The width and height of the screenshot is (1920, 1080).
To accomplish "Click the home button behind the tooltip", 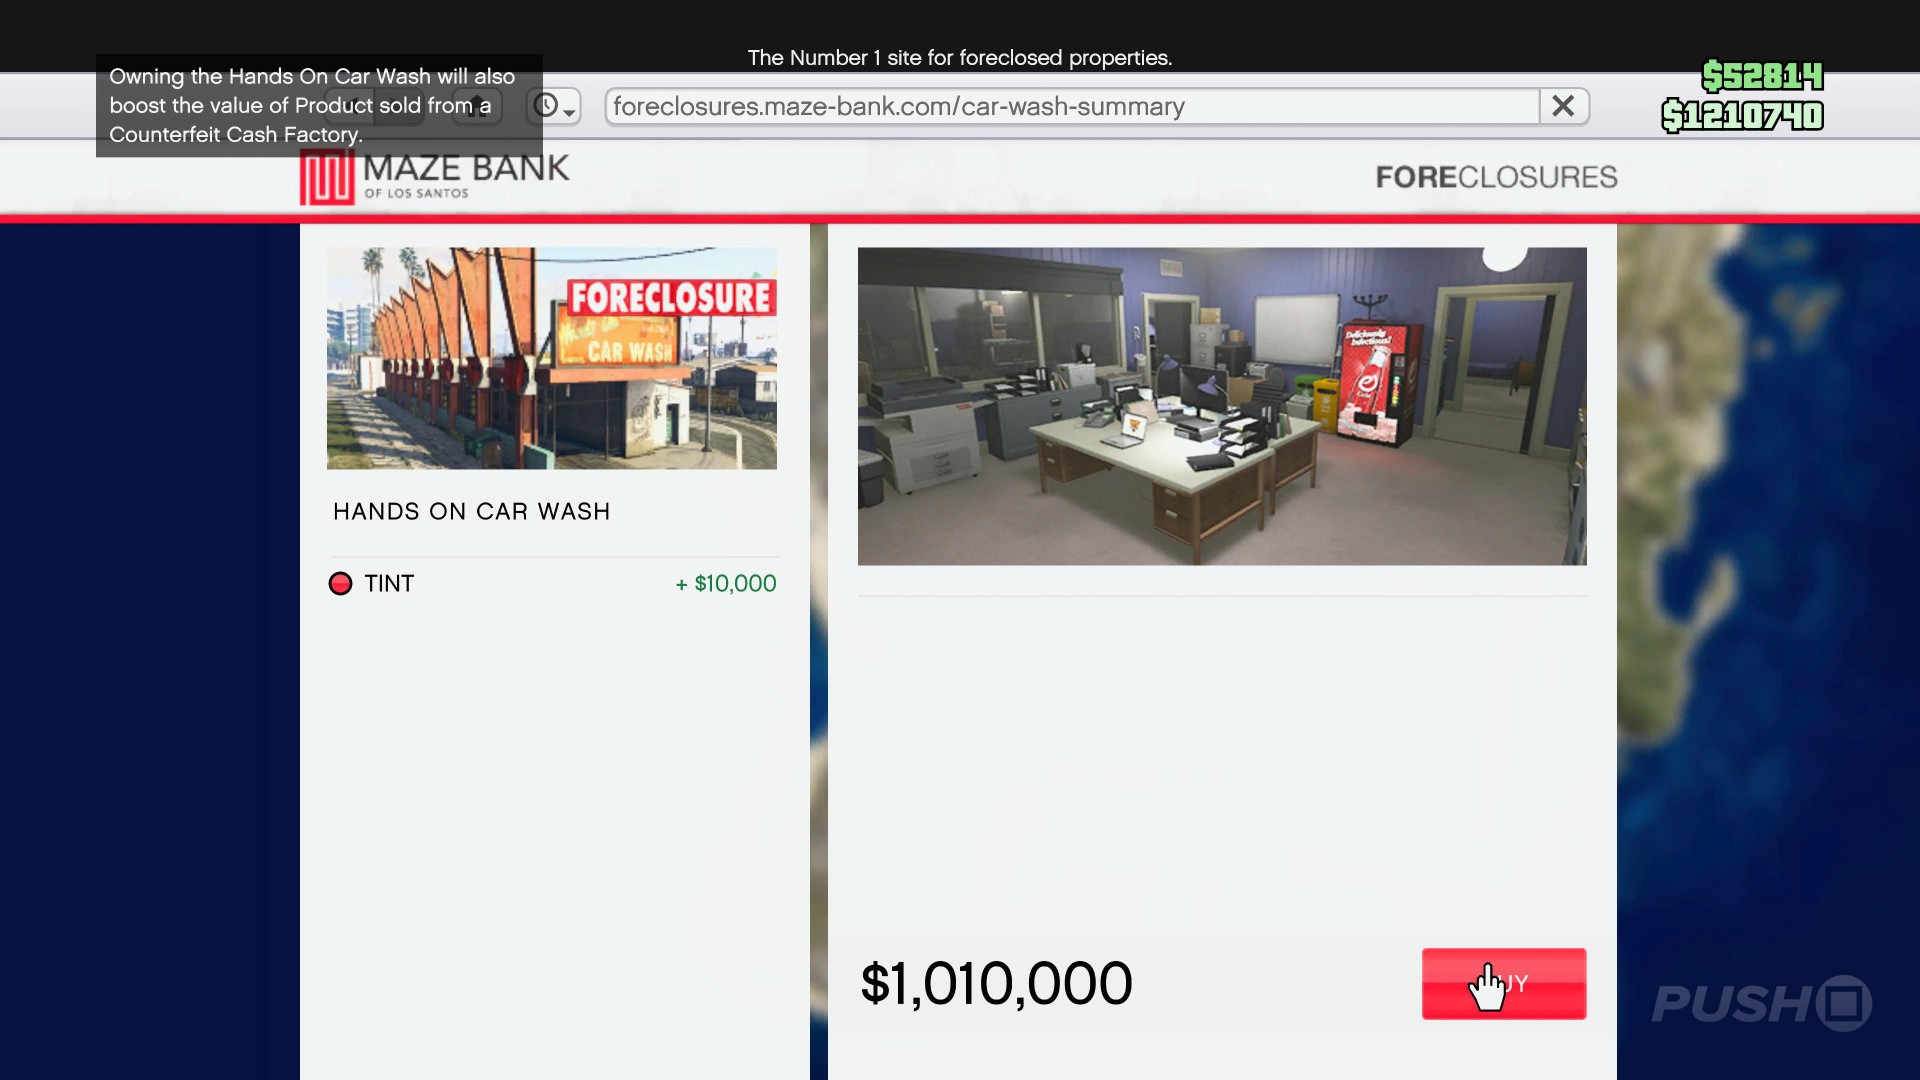I will click(477, 106).
